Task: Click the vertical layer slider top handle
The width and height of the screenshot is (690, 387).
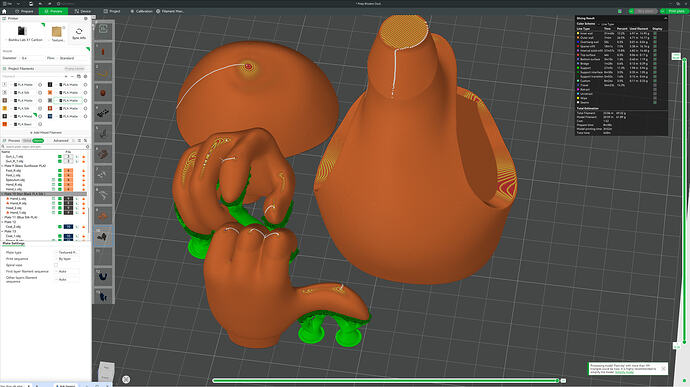Action: click(684, 59)
